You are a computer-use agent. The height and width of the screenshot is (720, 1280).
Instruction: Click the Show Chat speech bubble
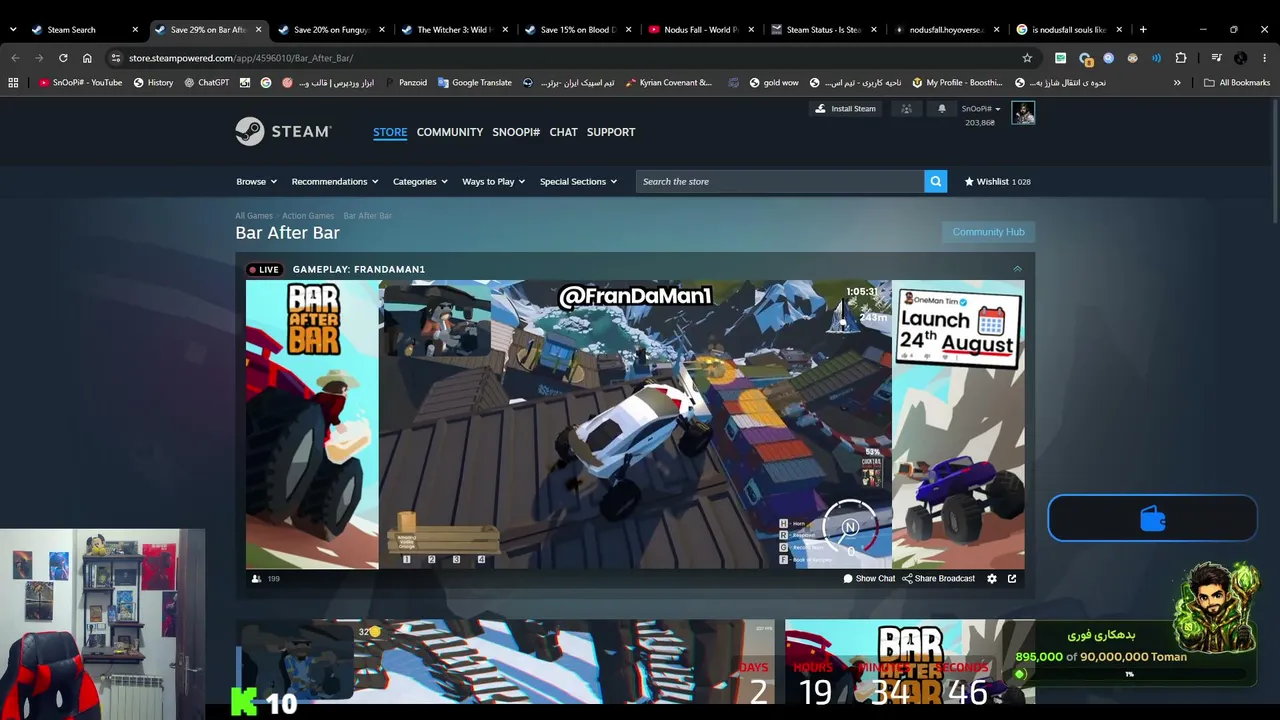point(848,578)
